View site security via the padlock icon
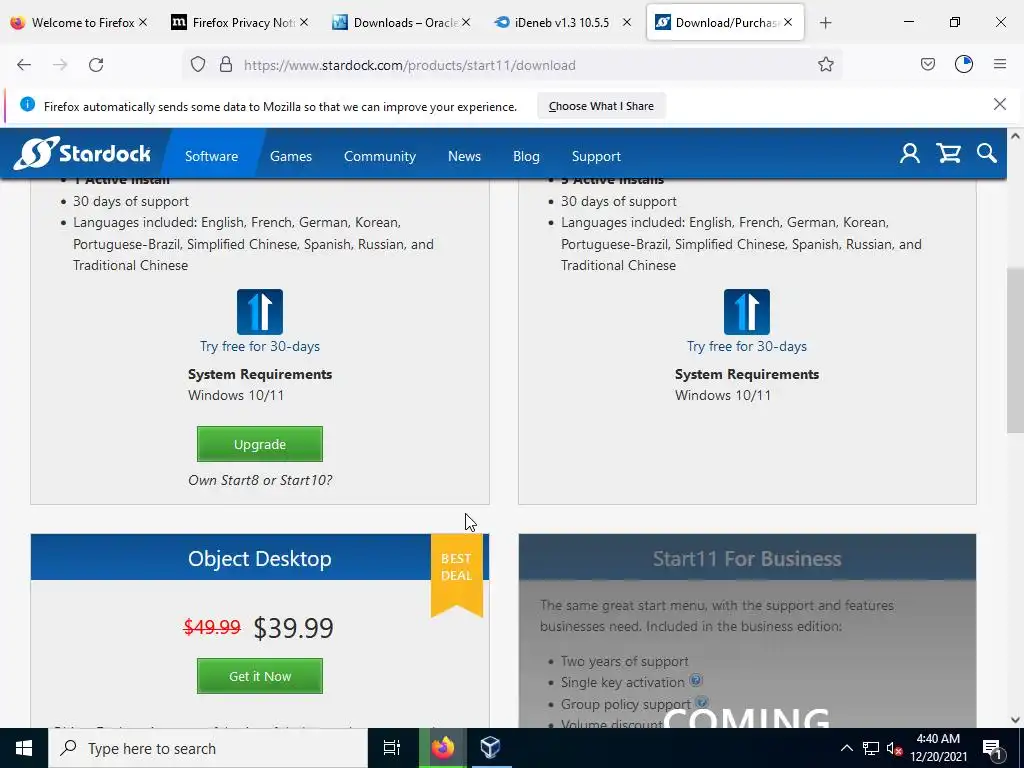The width and height of the screenshot is (1024, 768). click(x=226, y=65)
